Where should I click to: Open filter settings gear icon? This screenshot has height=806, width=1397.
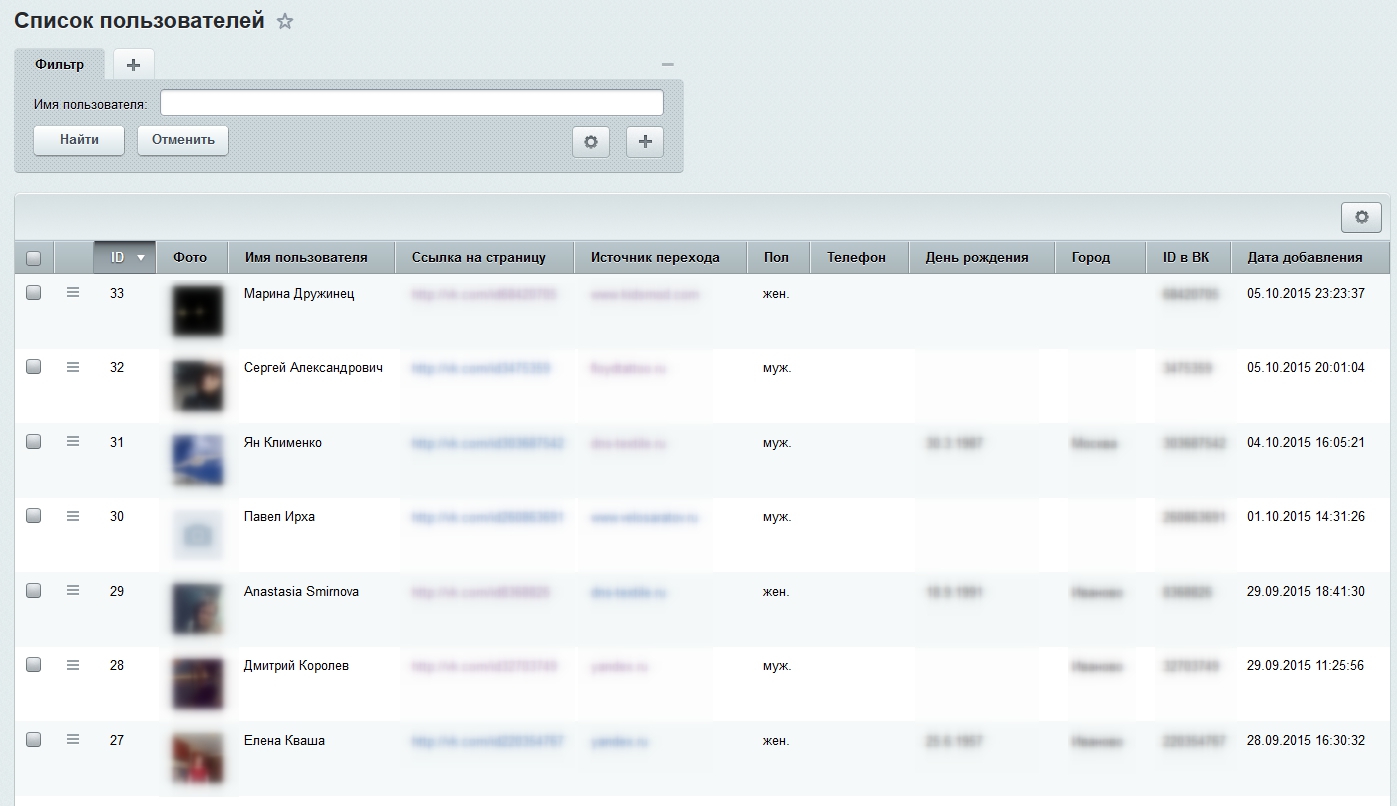[590, 142]
